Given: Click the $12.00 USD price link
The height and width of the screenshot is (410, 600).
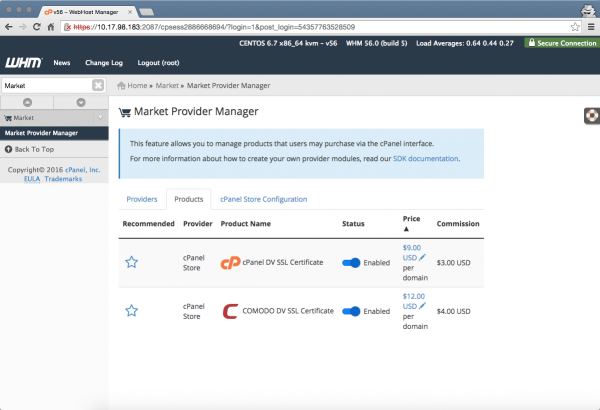Looking at the screenshot, I should point(413,301).
